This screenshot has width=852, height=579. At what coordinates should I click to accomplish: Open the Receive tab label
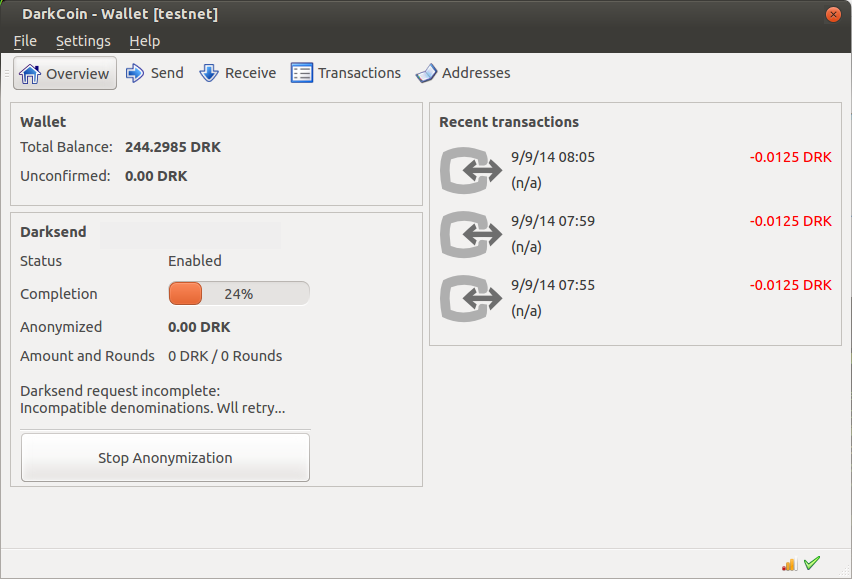click(x=250, y=73)
